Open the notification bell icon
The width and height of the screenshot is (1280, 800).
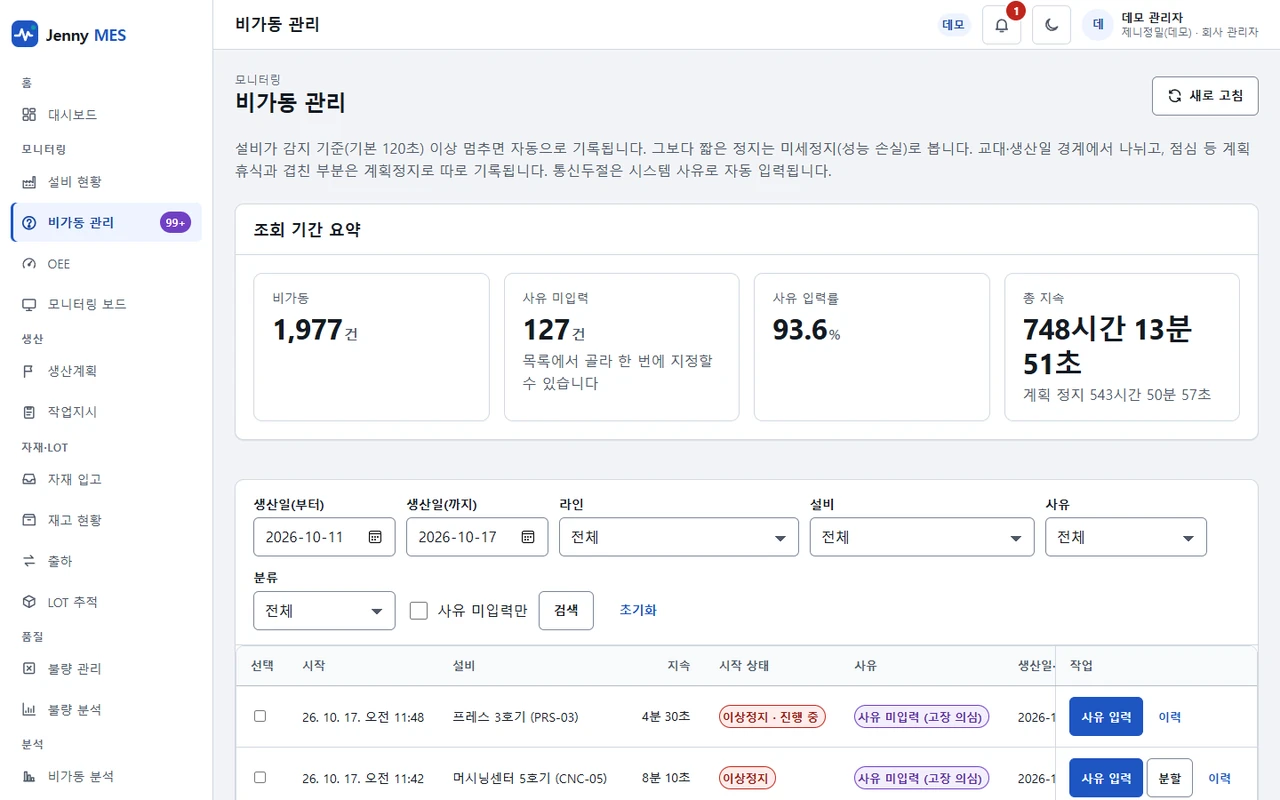click(1002, 25)
